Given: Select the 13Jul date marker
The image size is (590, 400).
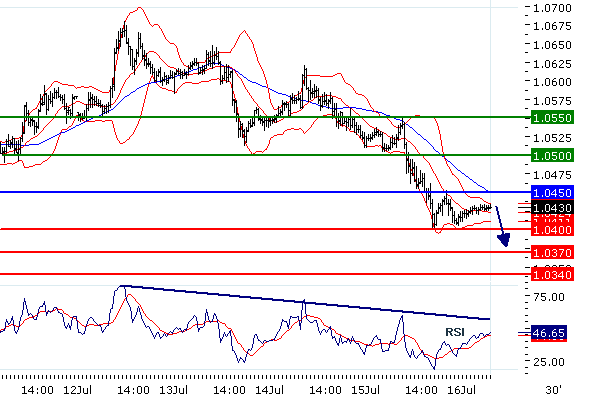Looking at the screenshot, I should pos(173,390).
